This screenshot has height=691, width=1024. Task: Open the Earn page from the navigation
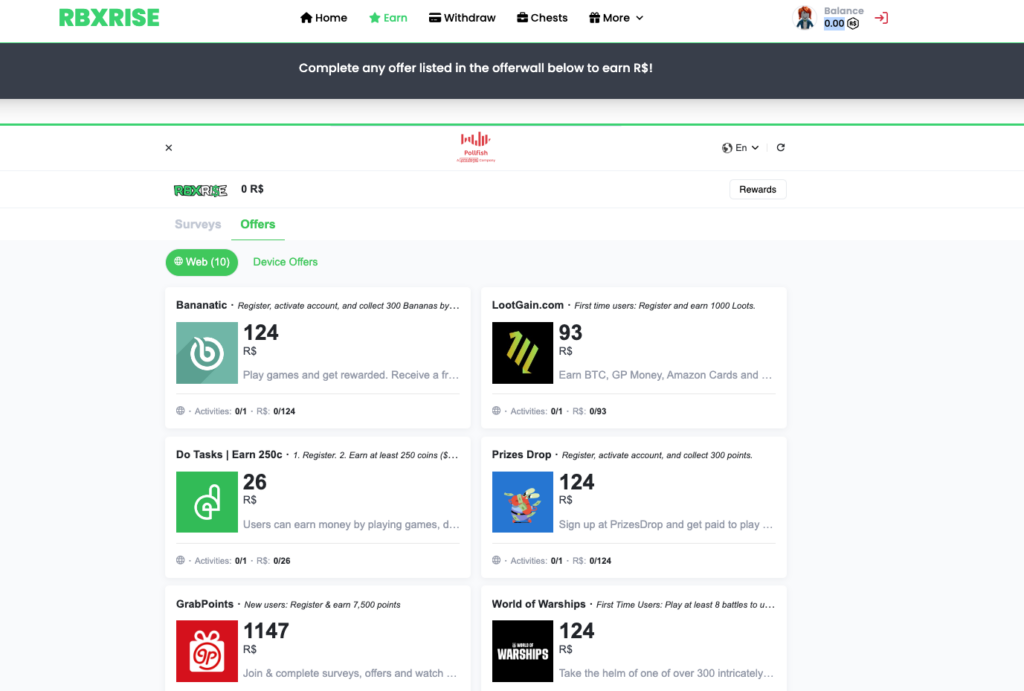[388, 18]
